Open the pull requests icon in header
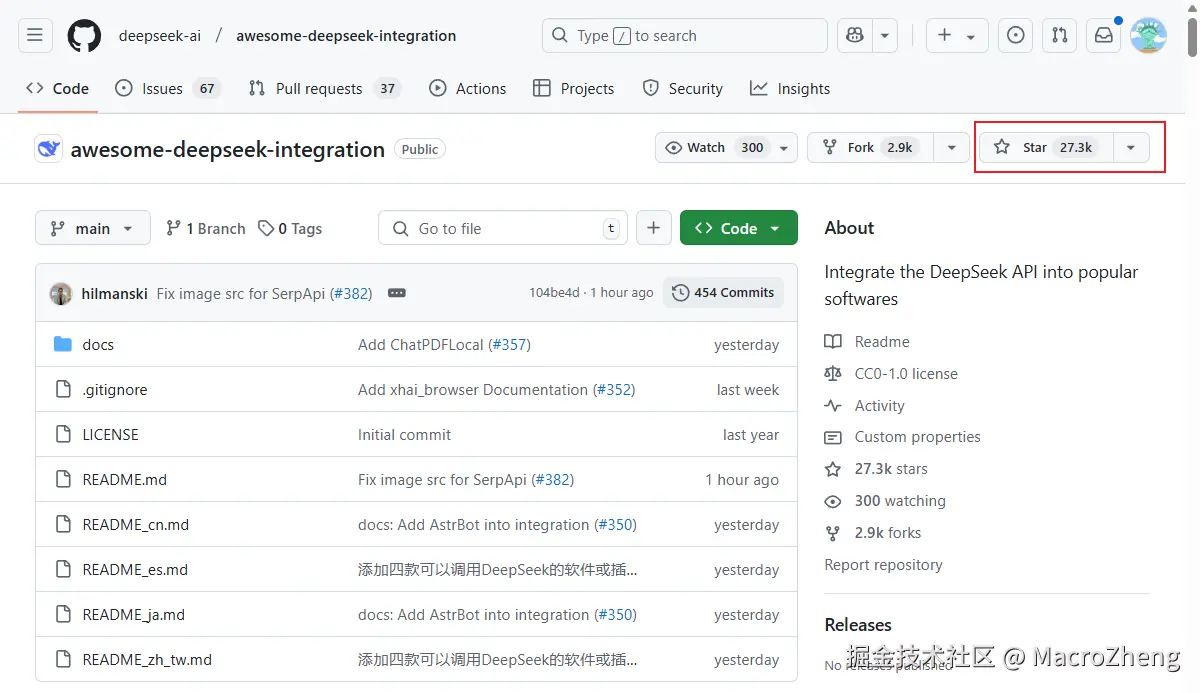The image size is (1200, 693). click(1060, 36)
